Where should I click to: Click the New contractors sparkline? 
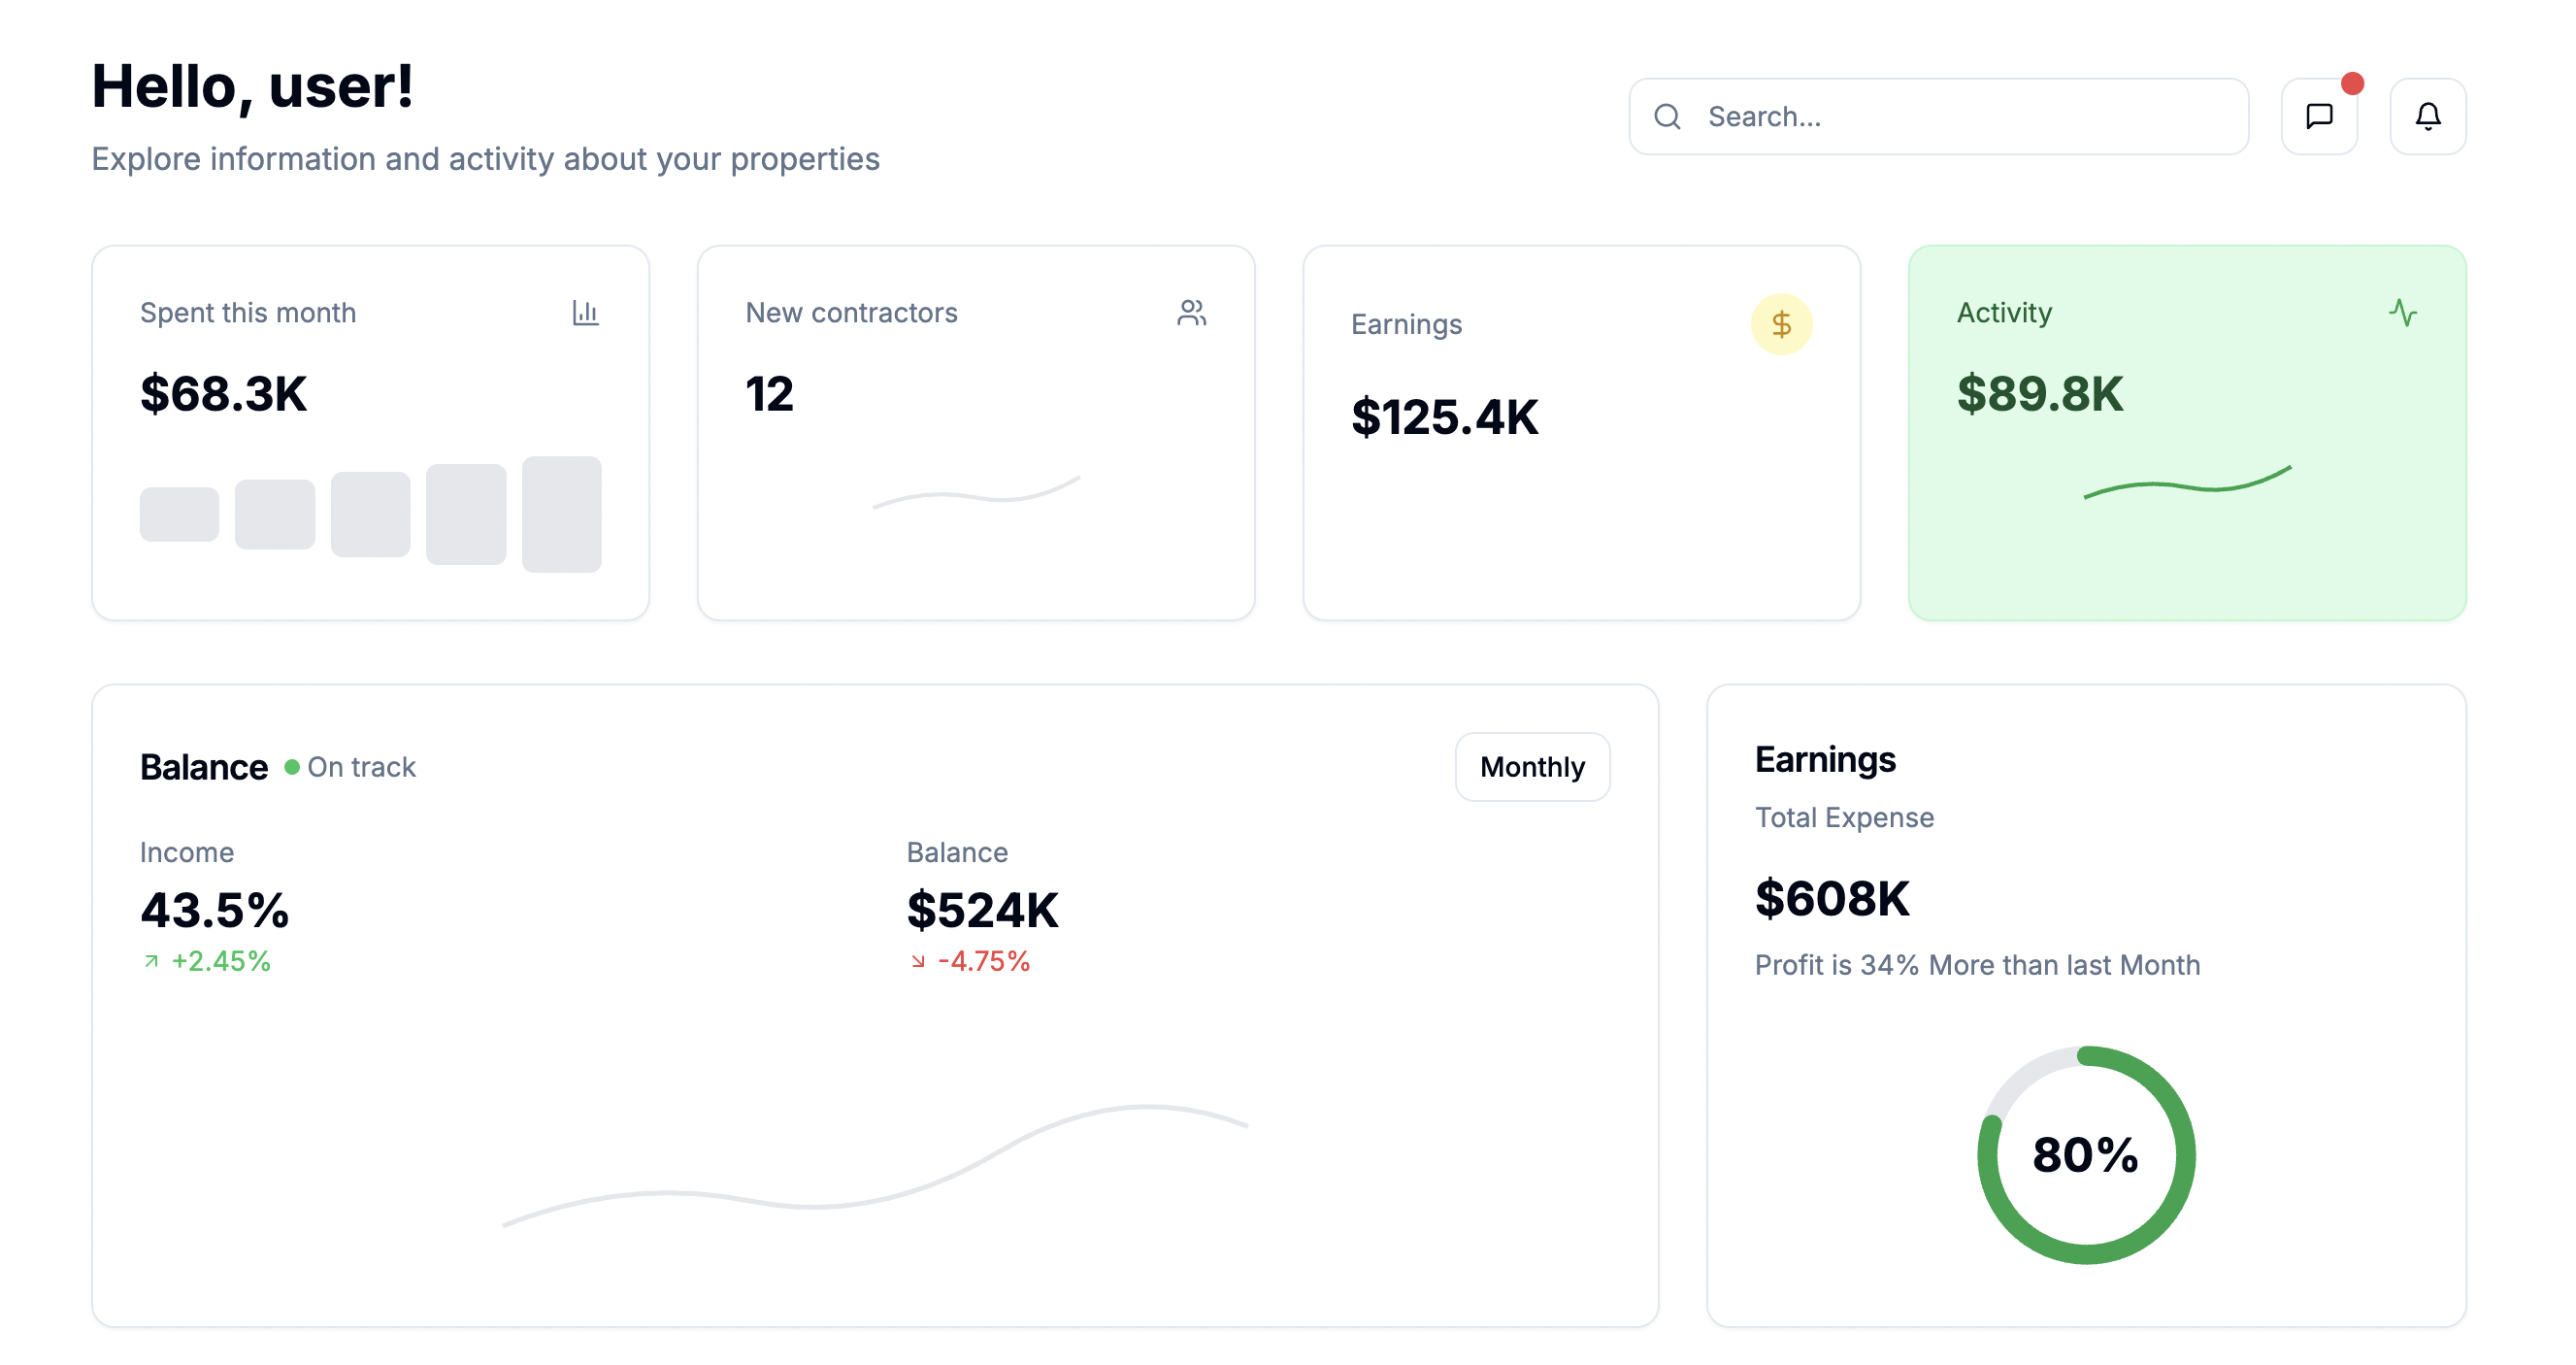(975, 491)
